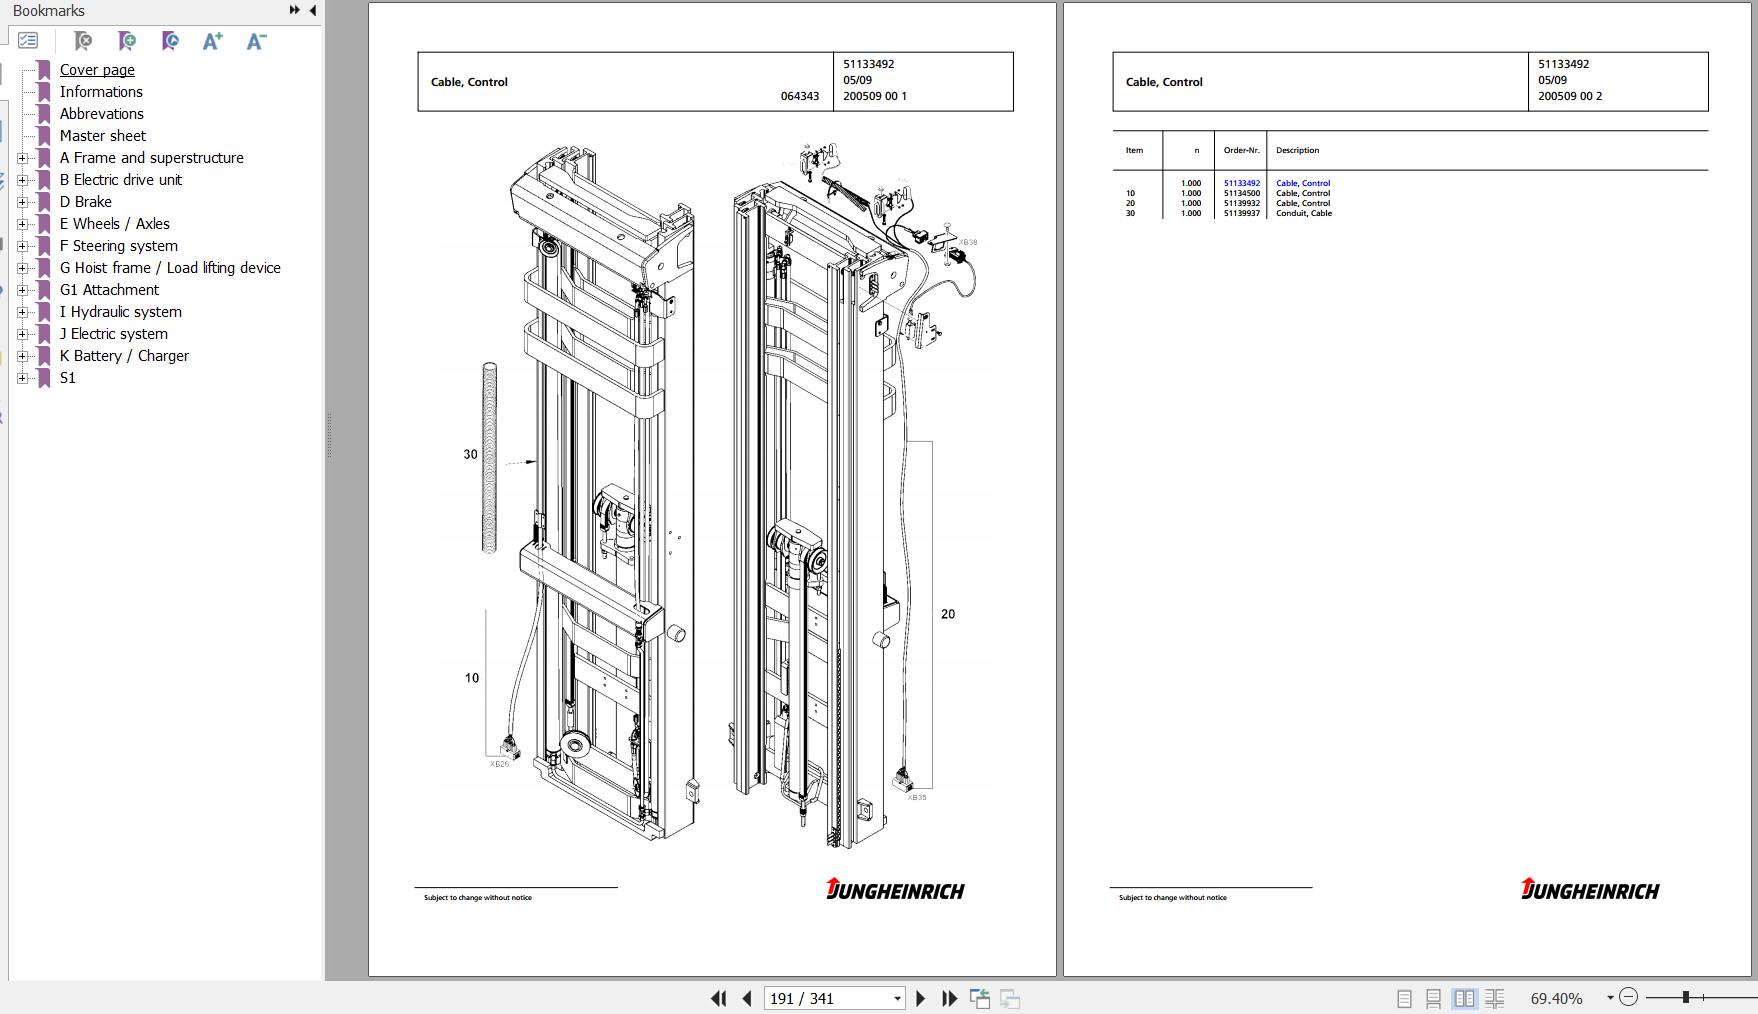
Task: Click 'Conduit, Cable' description in table
Action: [1304, 213]
